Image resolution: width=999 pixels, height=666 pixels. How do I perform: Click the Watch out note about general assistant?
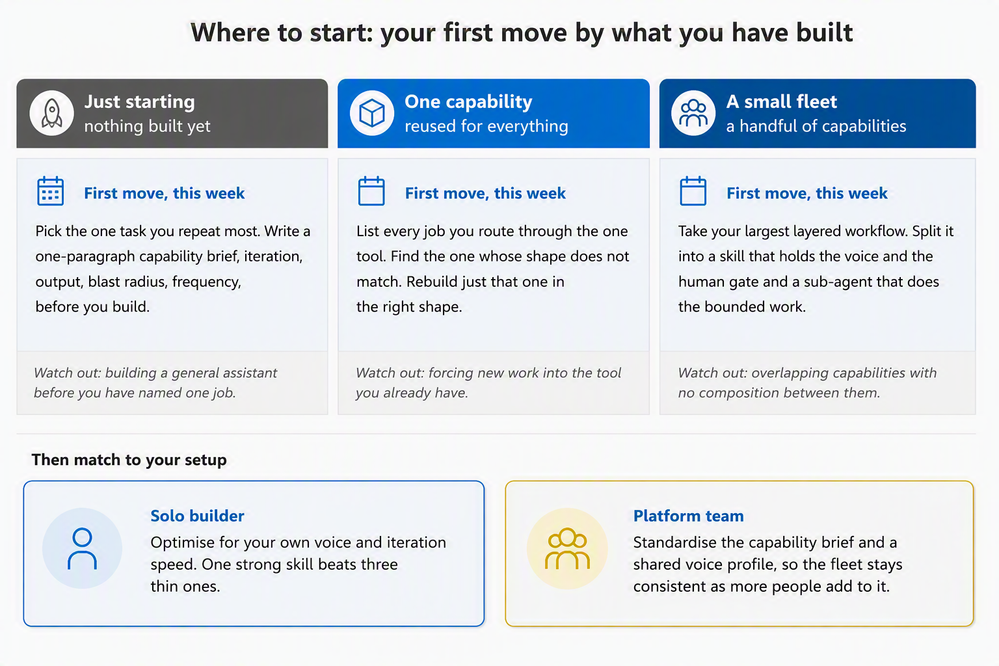coord(155,382)
